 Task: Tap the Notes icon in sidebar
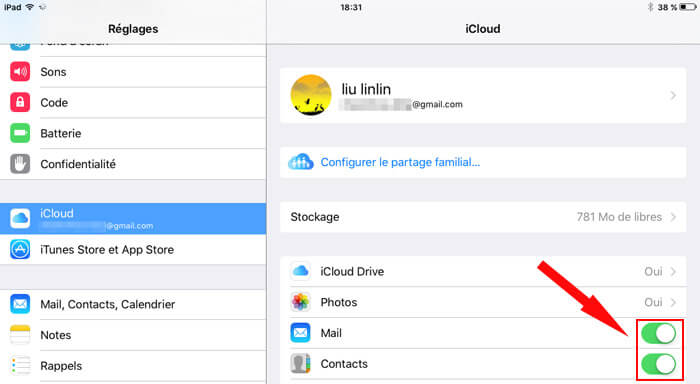click(20, 335)
